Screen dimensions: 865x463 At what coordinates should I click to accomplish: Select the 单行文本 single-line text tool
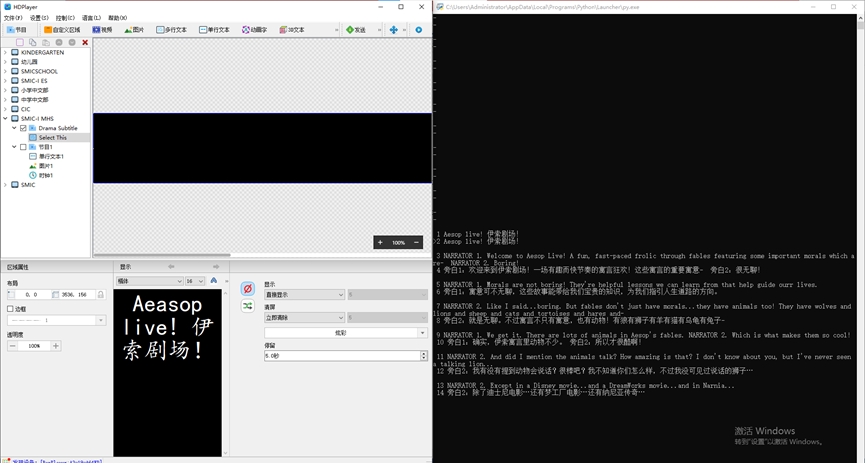[x=214, y=30]
